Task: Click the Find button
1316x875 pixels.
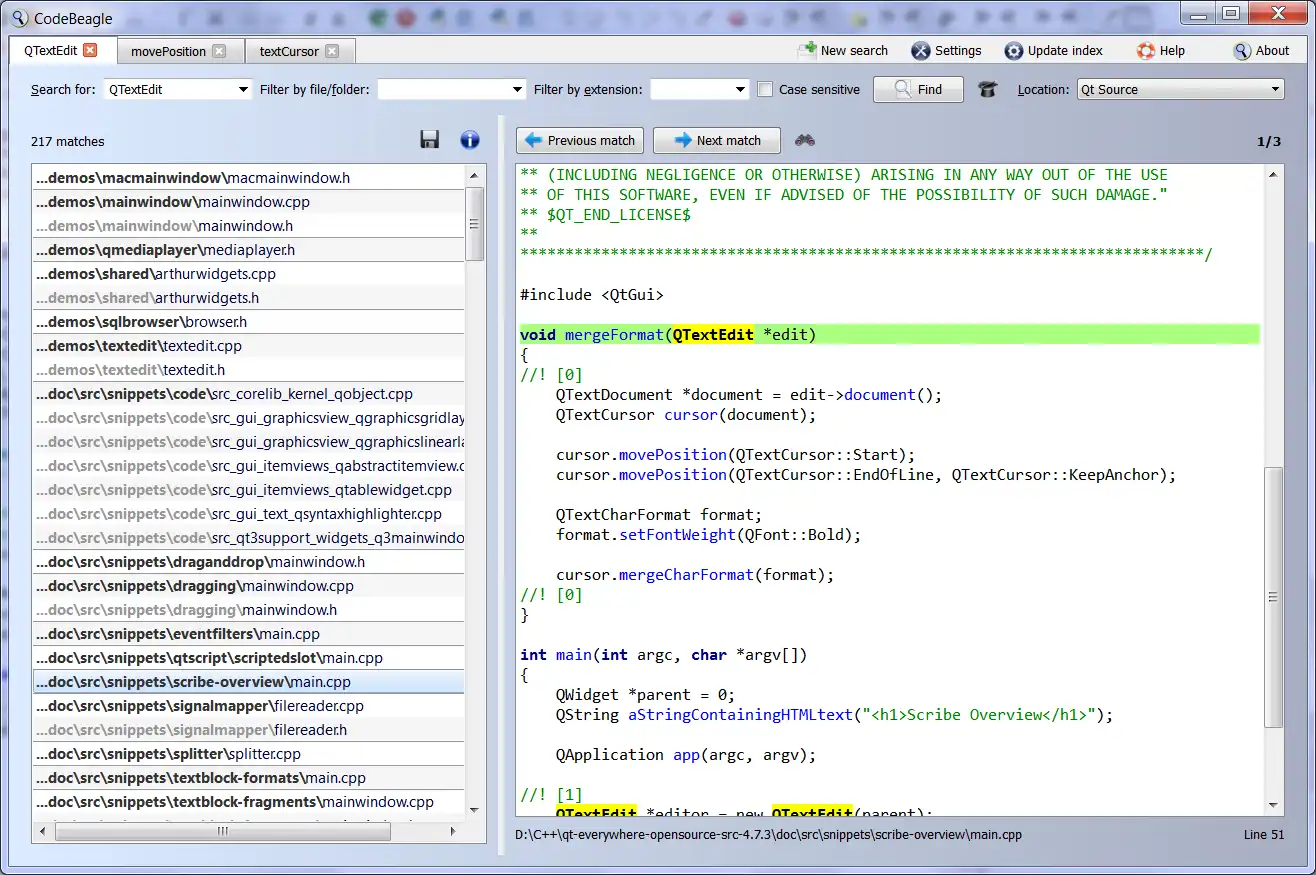Action: (918, 89)
